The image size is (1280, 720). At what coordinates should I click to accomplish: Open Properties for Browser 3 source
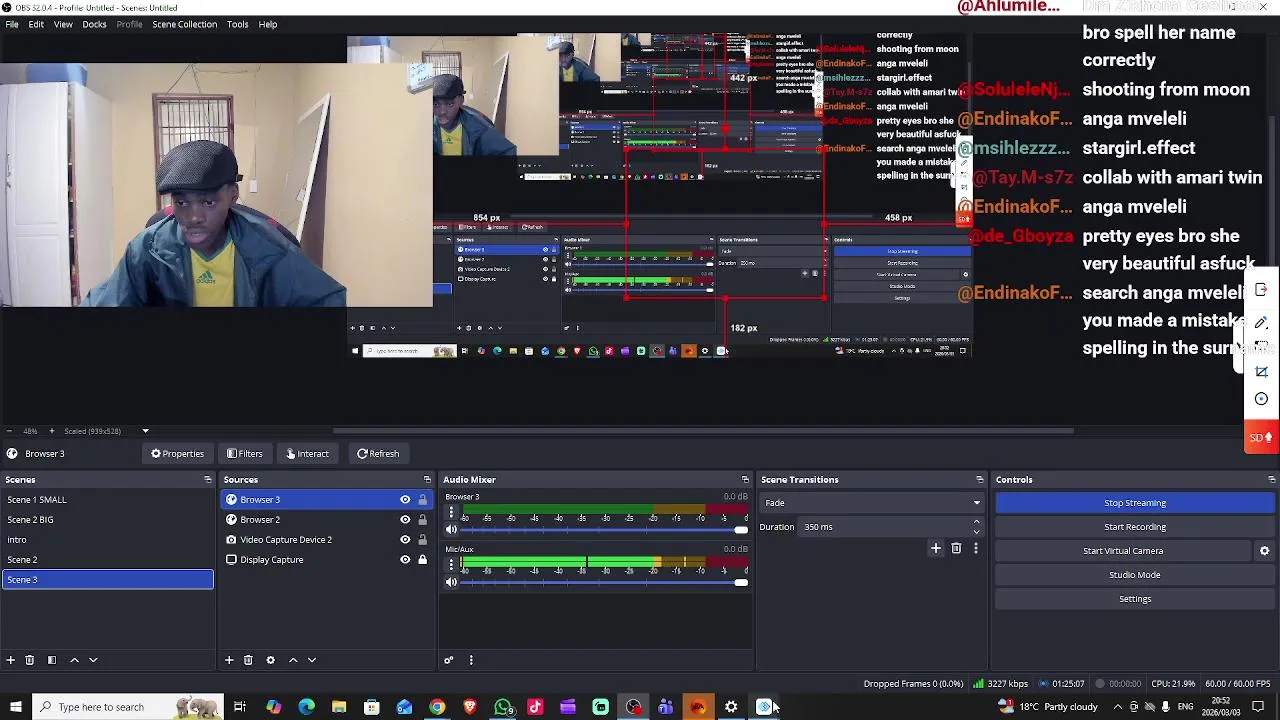pyautogui.click(x=177, y=454)
